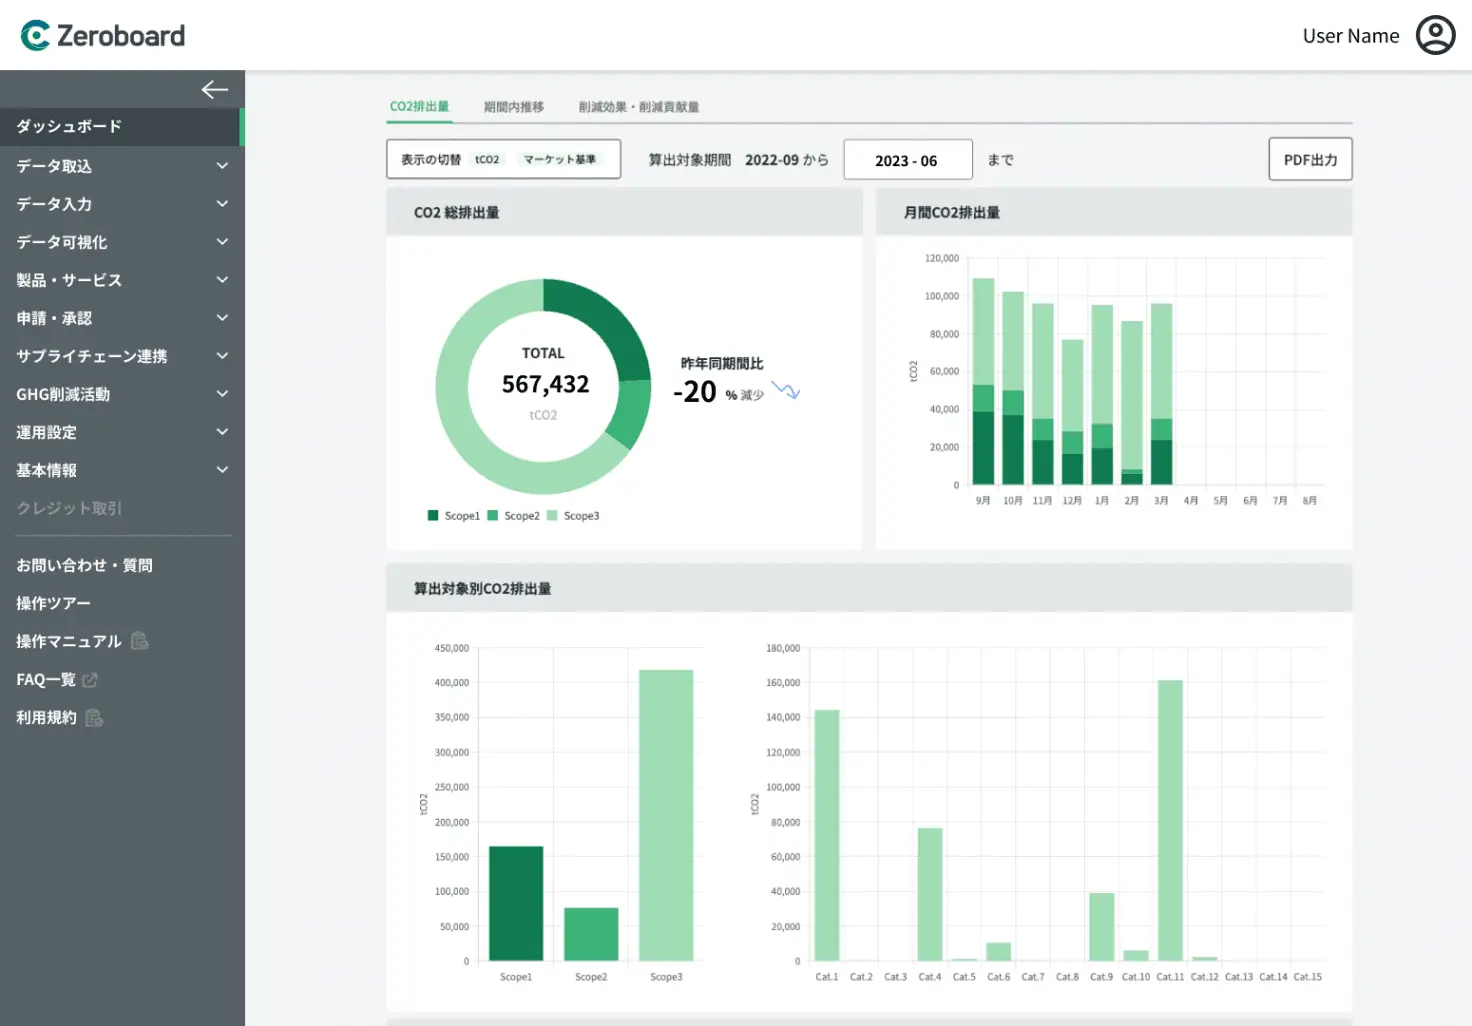Expand the 製品・サービス menu chevron
The image size is (1472, 1026).
point(222,280)
